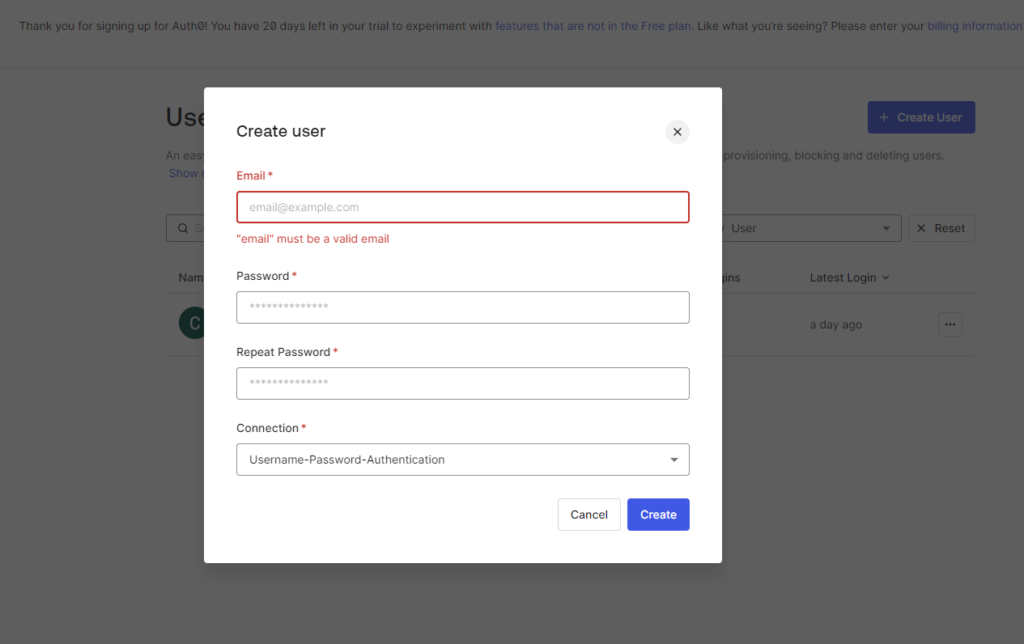Click the three-dot actions icon for the user
This screenshot has height=644, width=1024.
pyautogui.click(x=950, y=324)
